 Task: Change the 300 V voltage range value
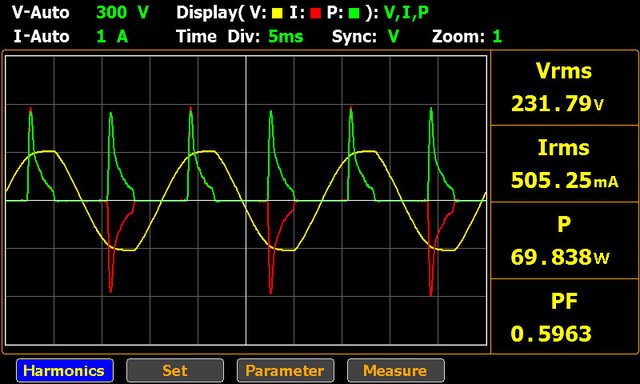(122, 13)
